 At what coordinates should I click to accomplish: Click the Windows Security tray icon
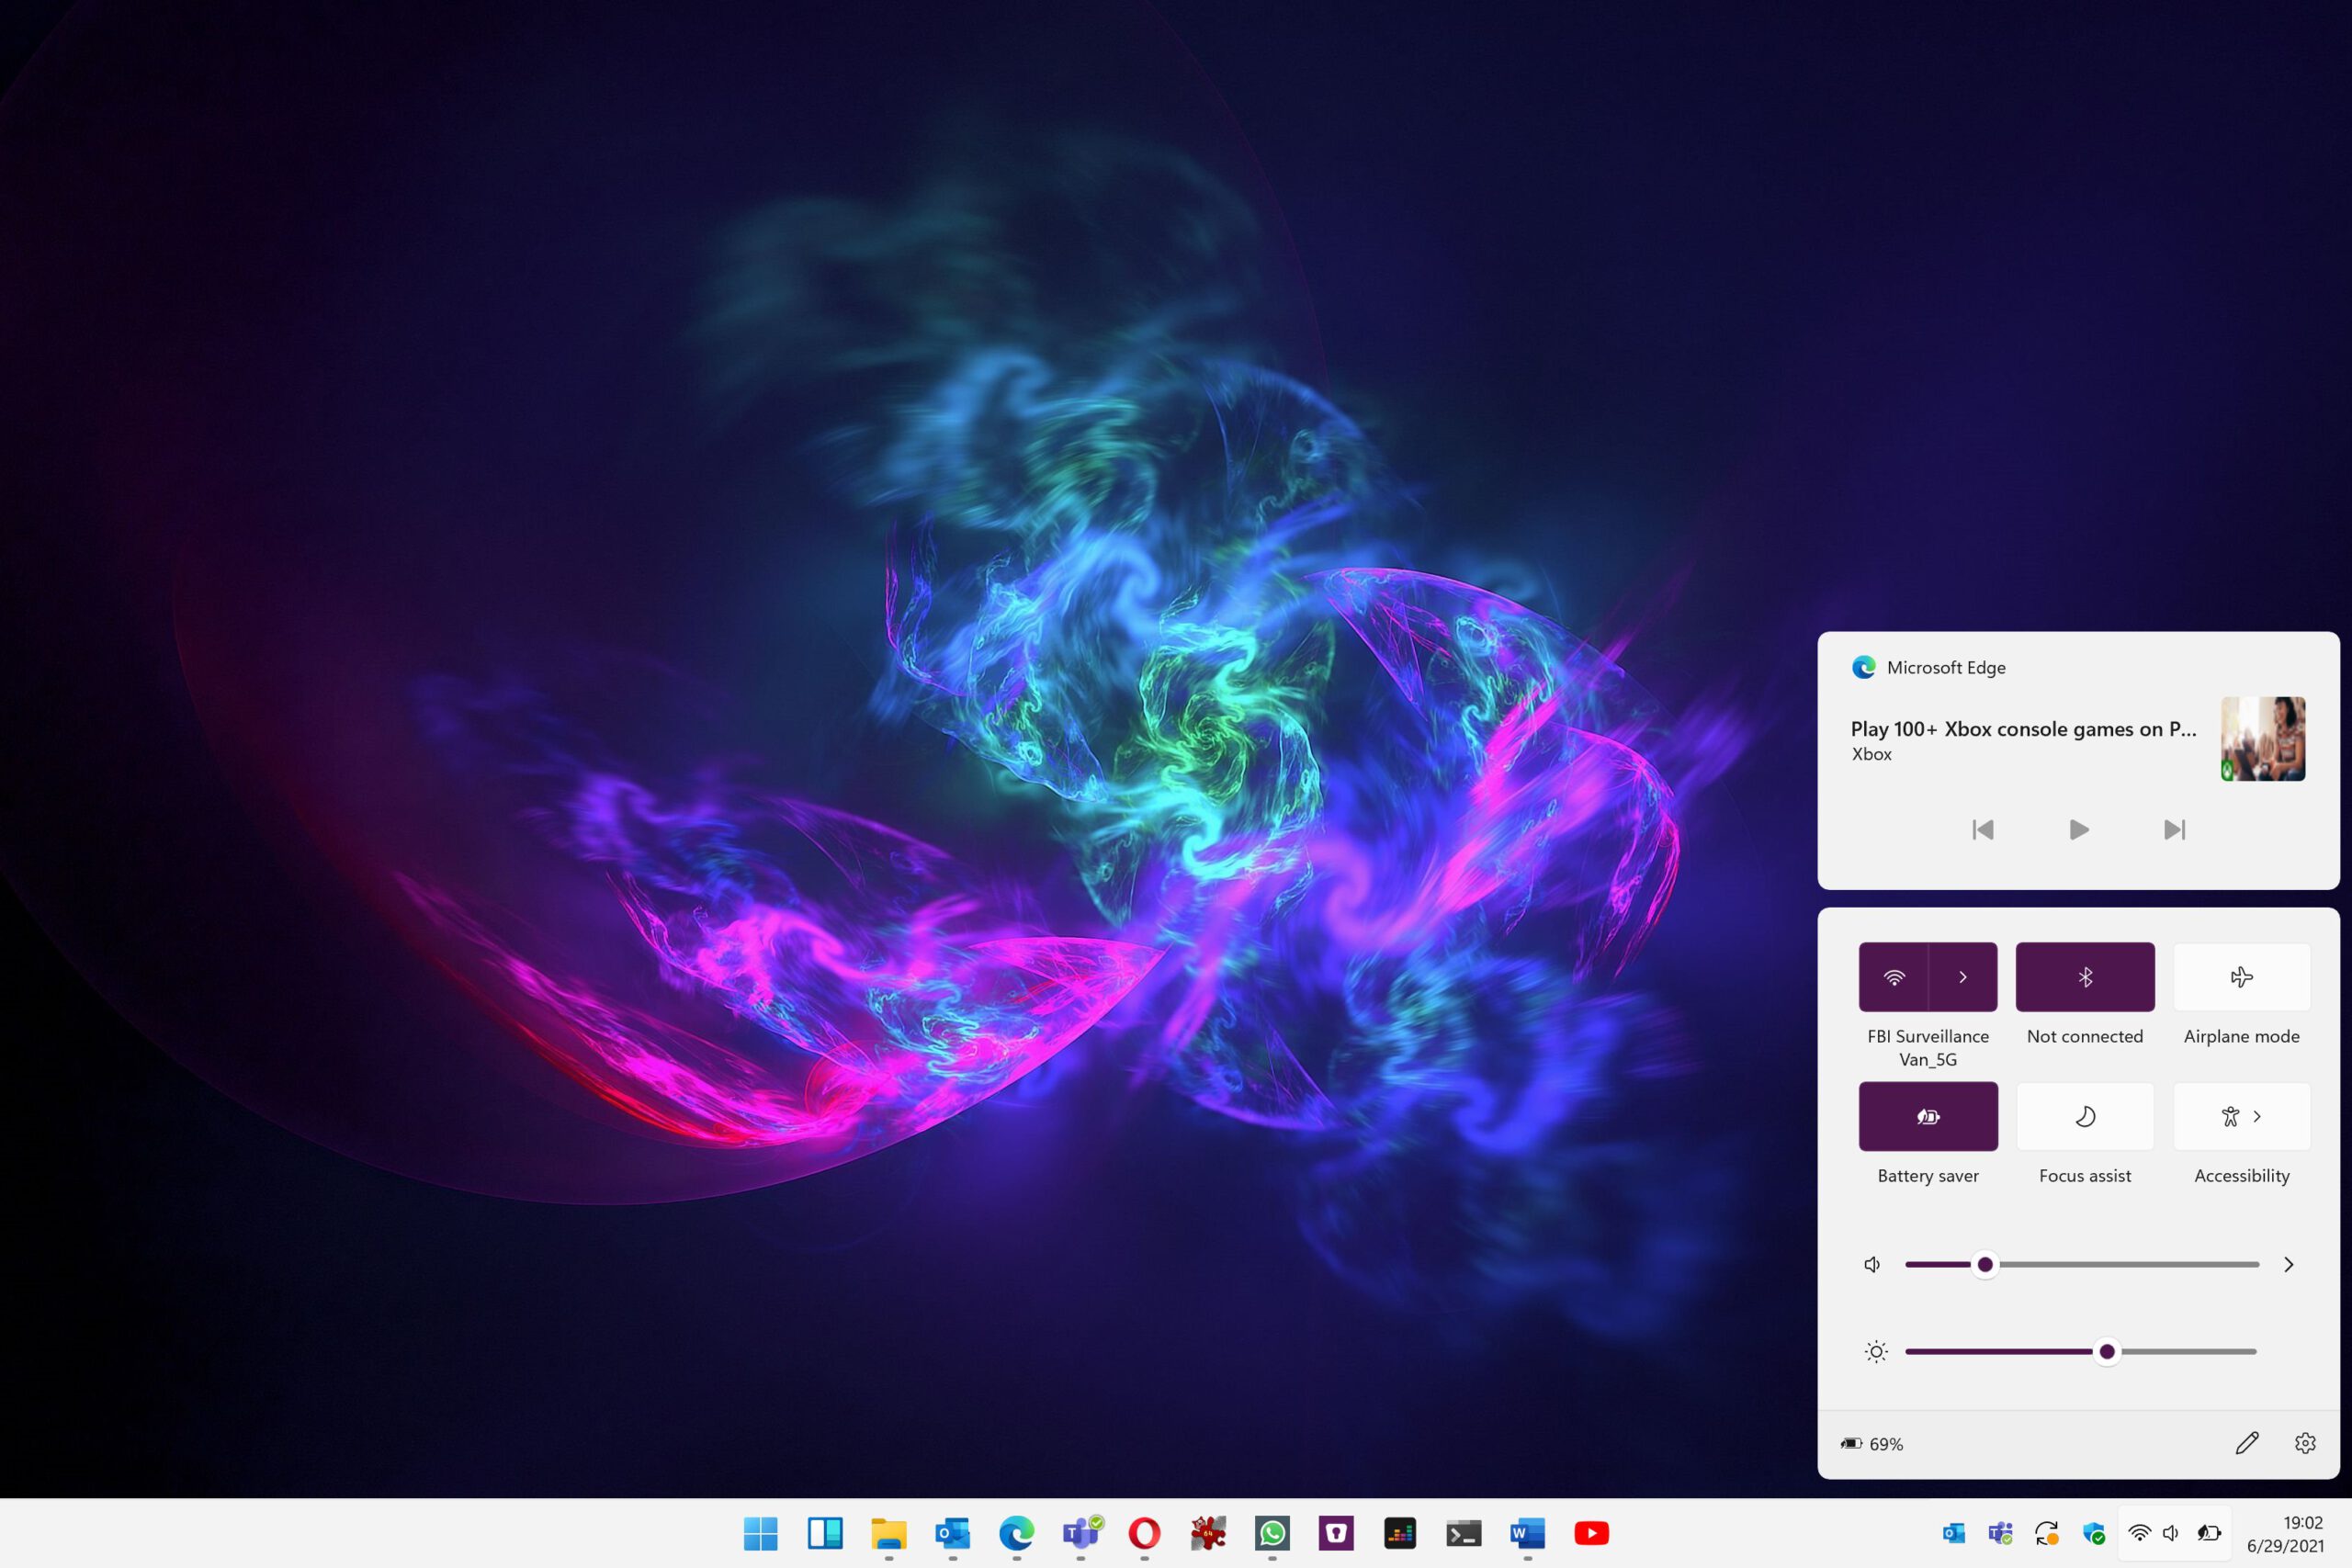point(2093,1533)
